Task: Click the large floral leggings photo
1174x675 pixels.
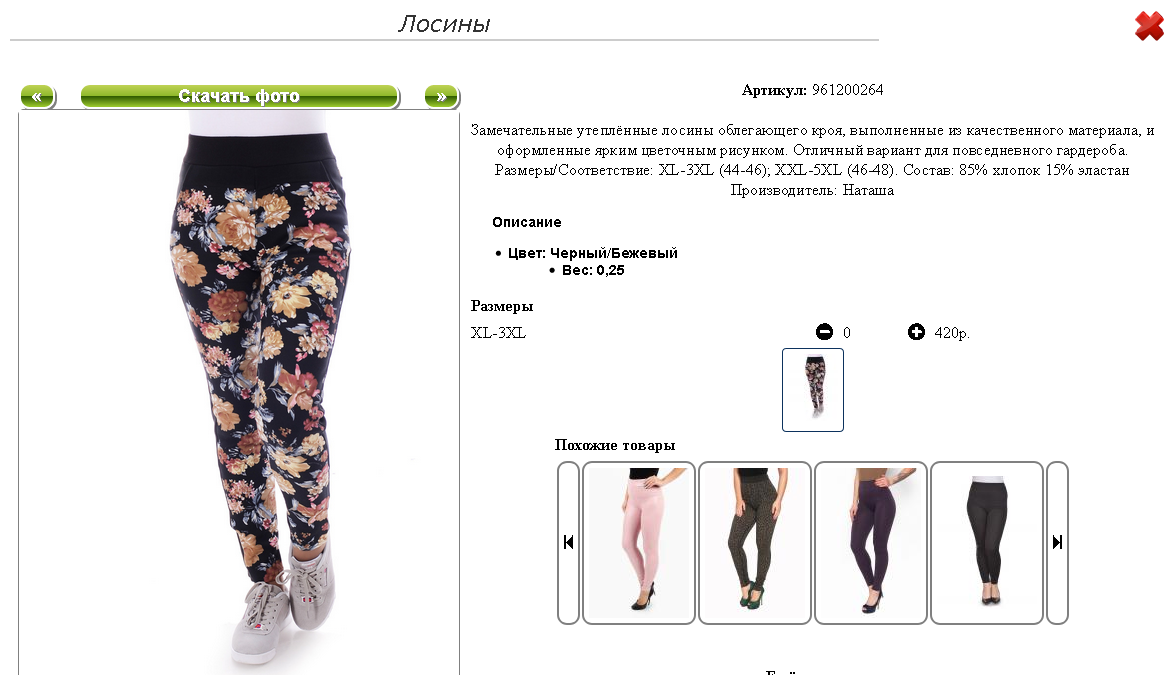Action: [239, 393]
